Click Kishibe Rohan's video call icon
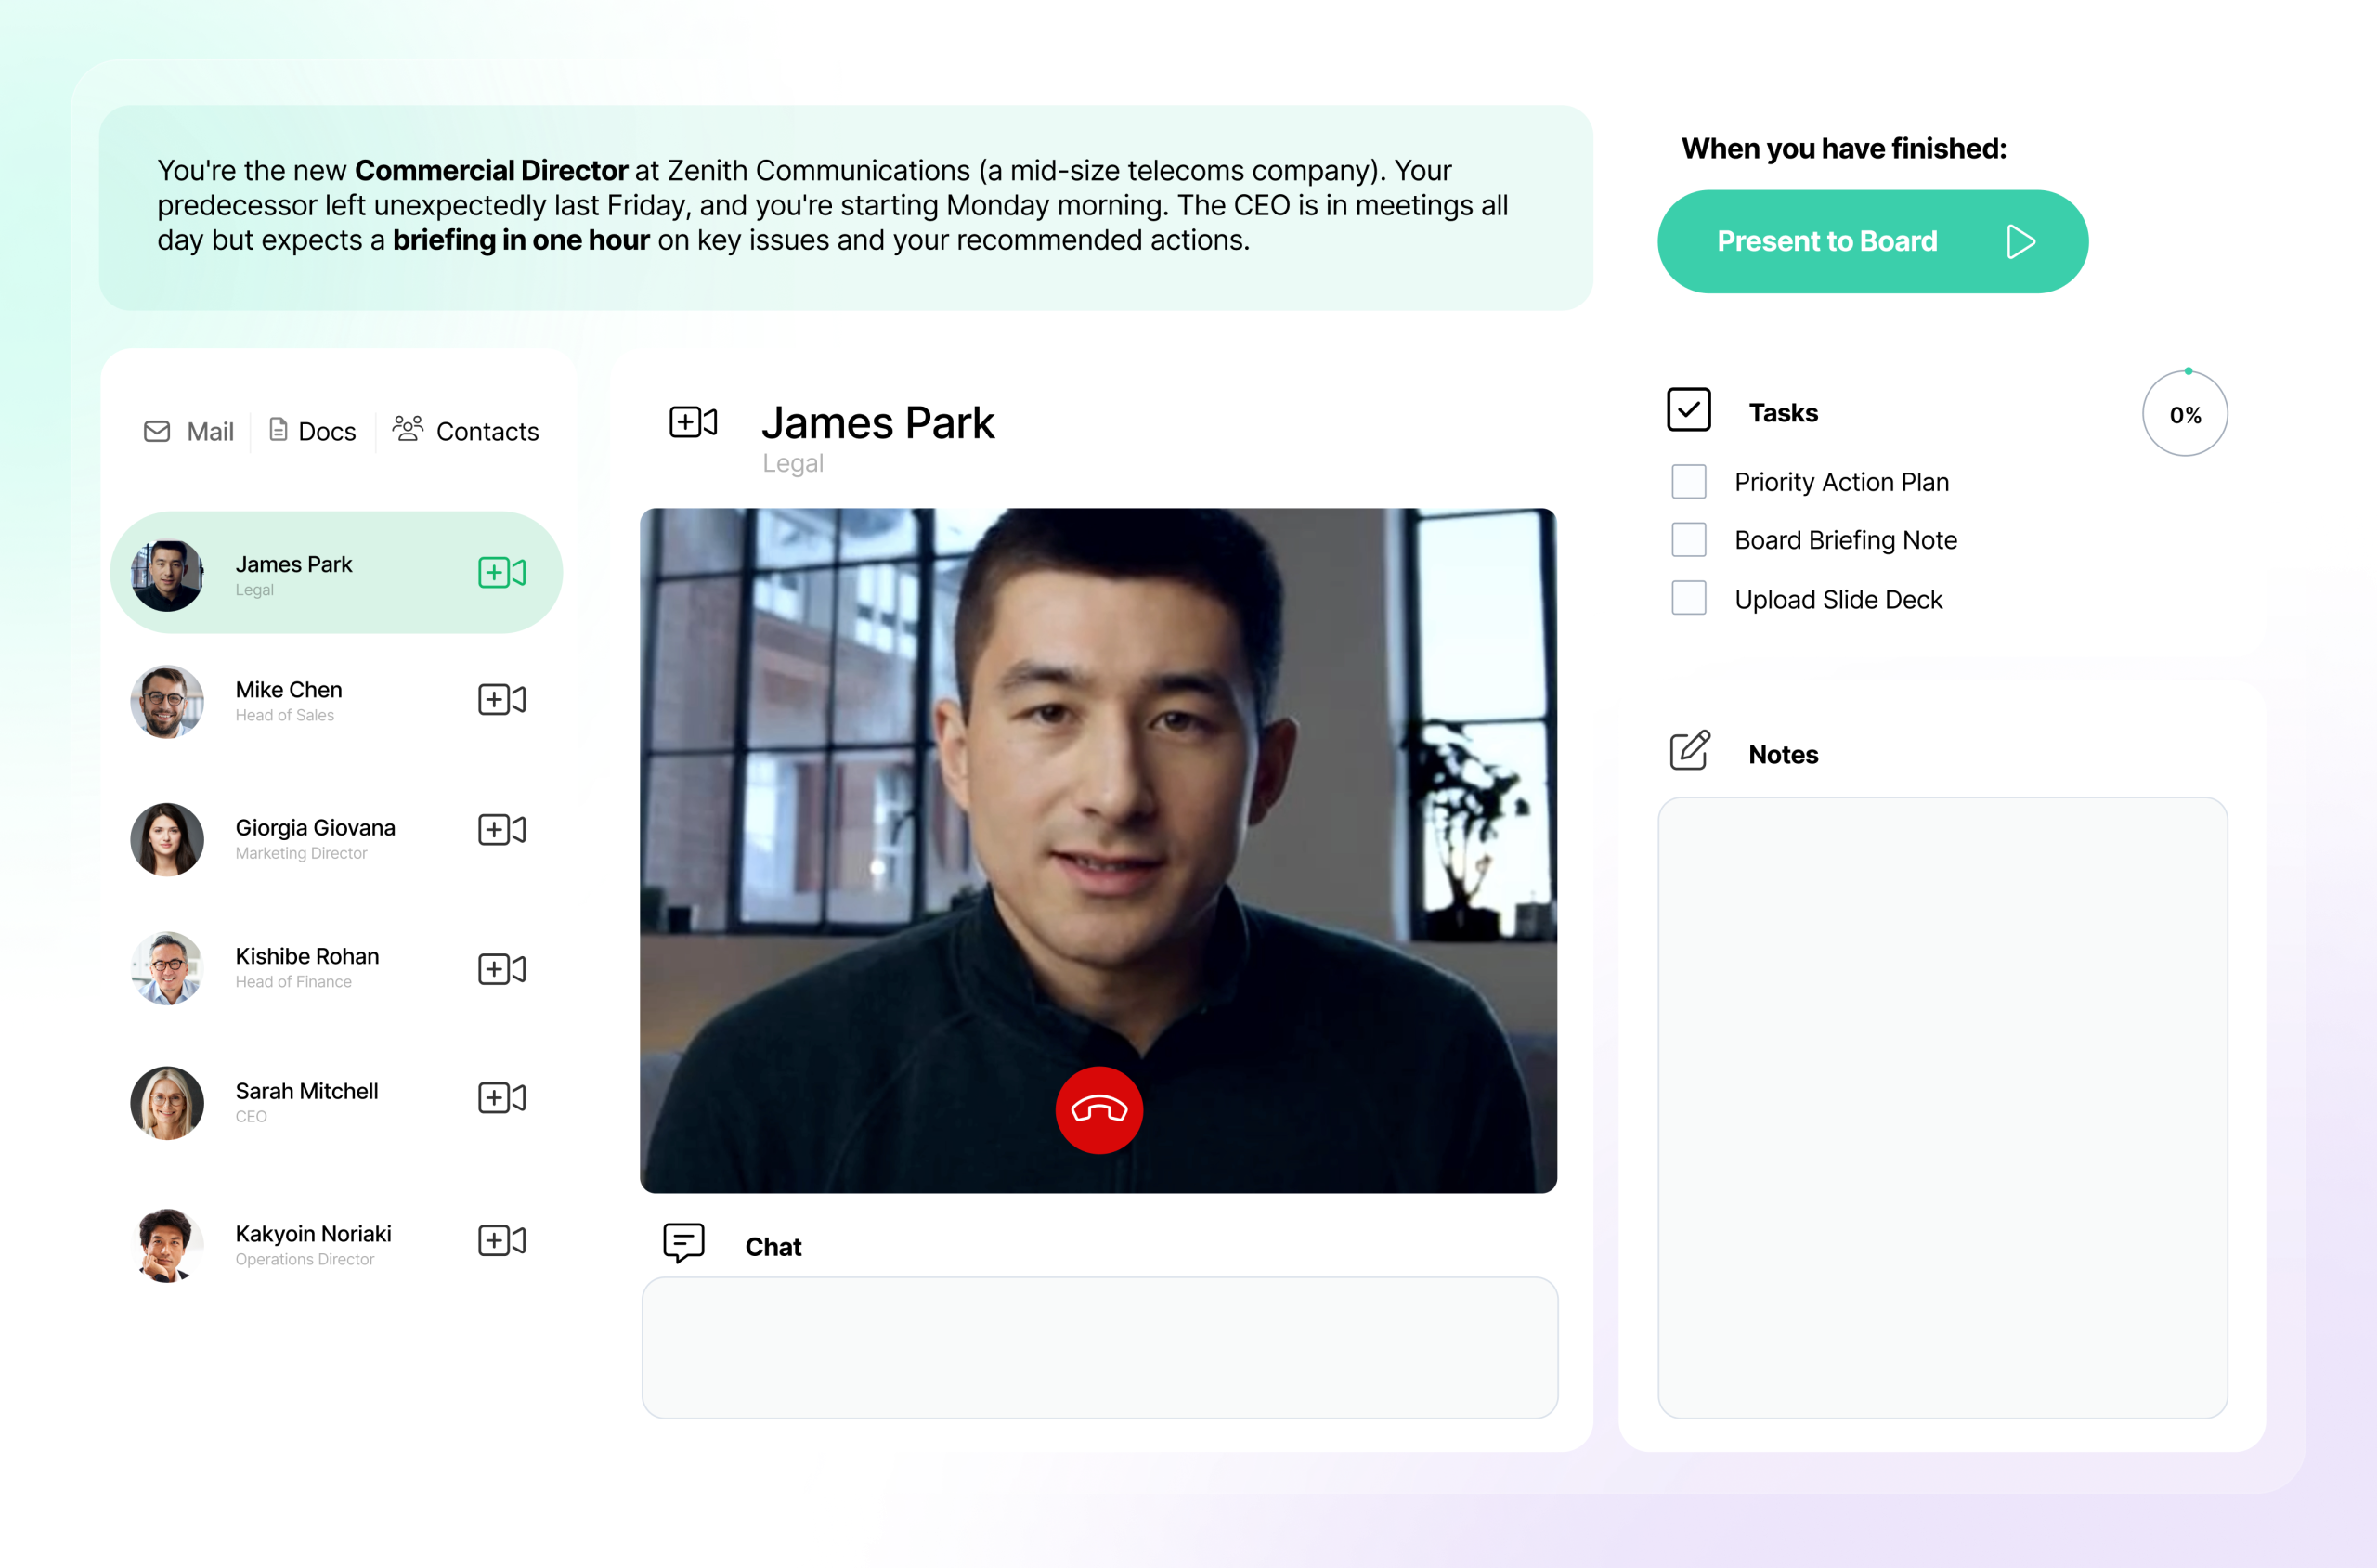 [501, 968]
